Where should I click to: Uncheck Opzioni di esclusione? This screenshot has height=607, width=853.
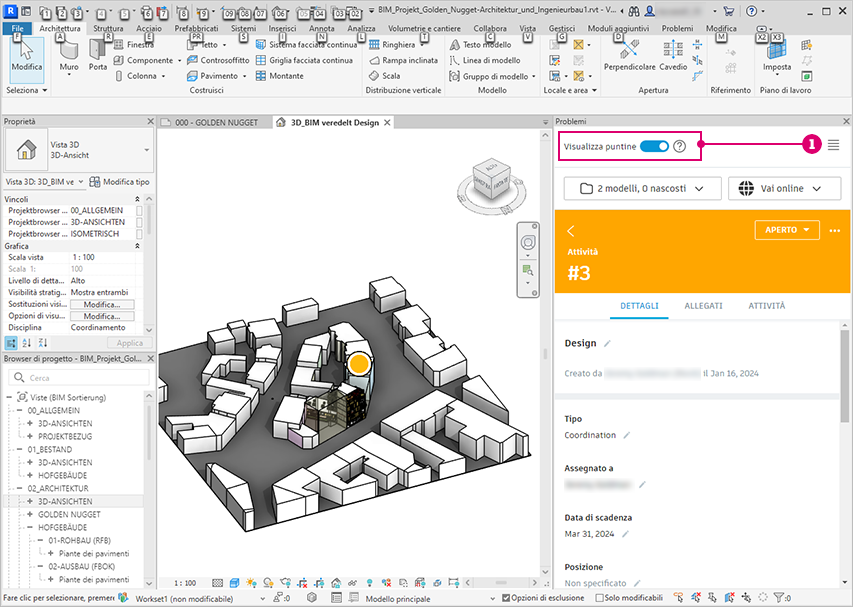(x=506, y=598)
